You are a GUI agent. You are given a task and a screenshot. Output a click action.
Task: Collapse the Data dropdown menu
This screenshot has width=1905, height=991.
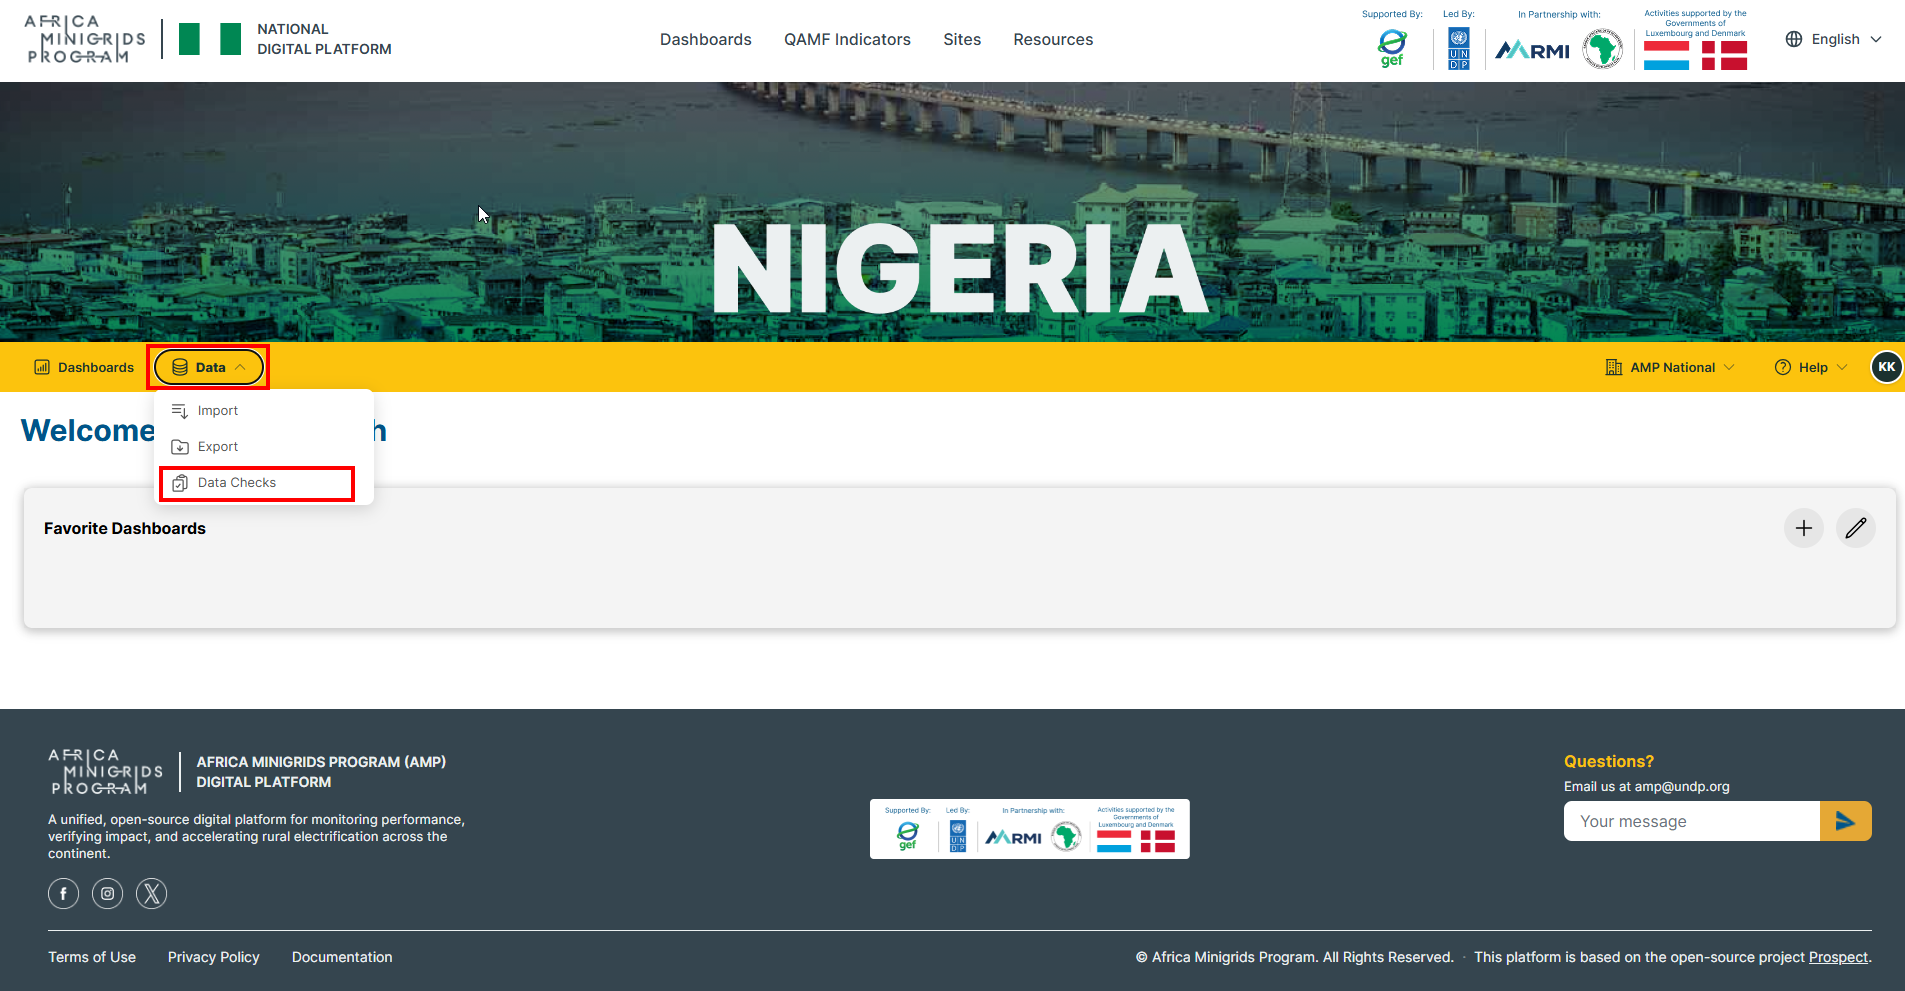[209, 367]
